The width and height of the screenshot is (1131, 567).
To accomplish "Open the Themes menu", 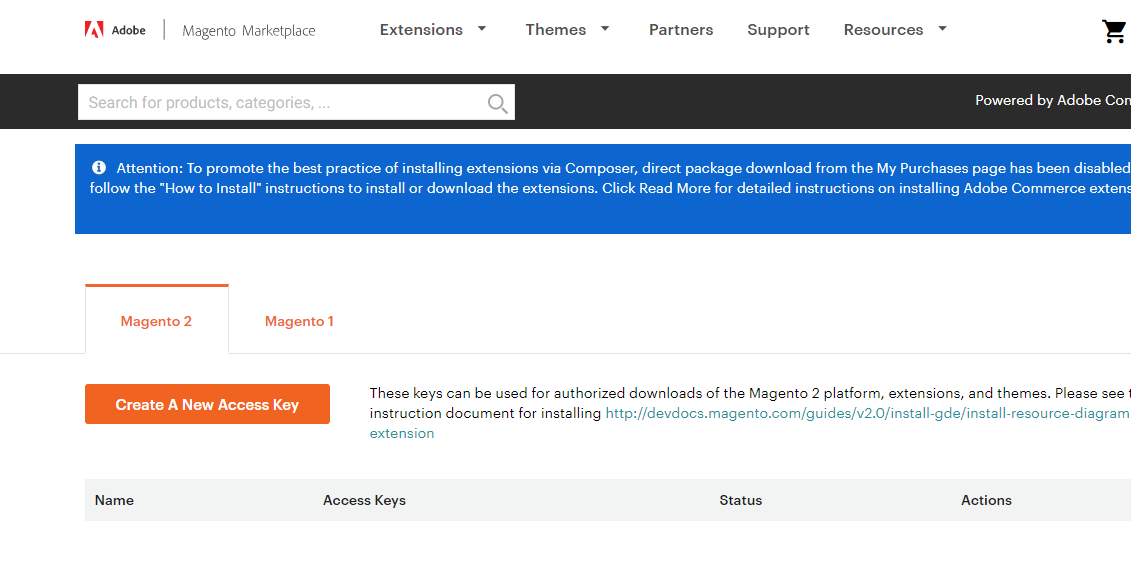I will tap(555, 30).
